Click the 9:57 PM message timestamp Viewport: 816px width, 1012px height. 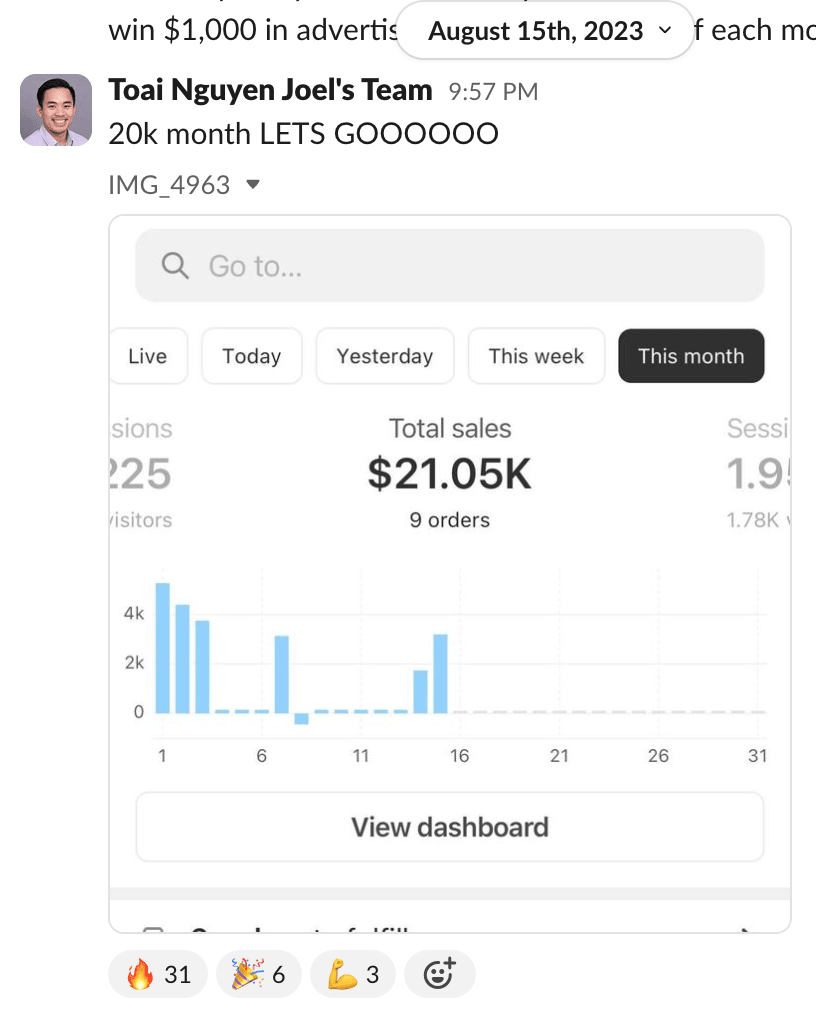tap(493, 92)
